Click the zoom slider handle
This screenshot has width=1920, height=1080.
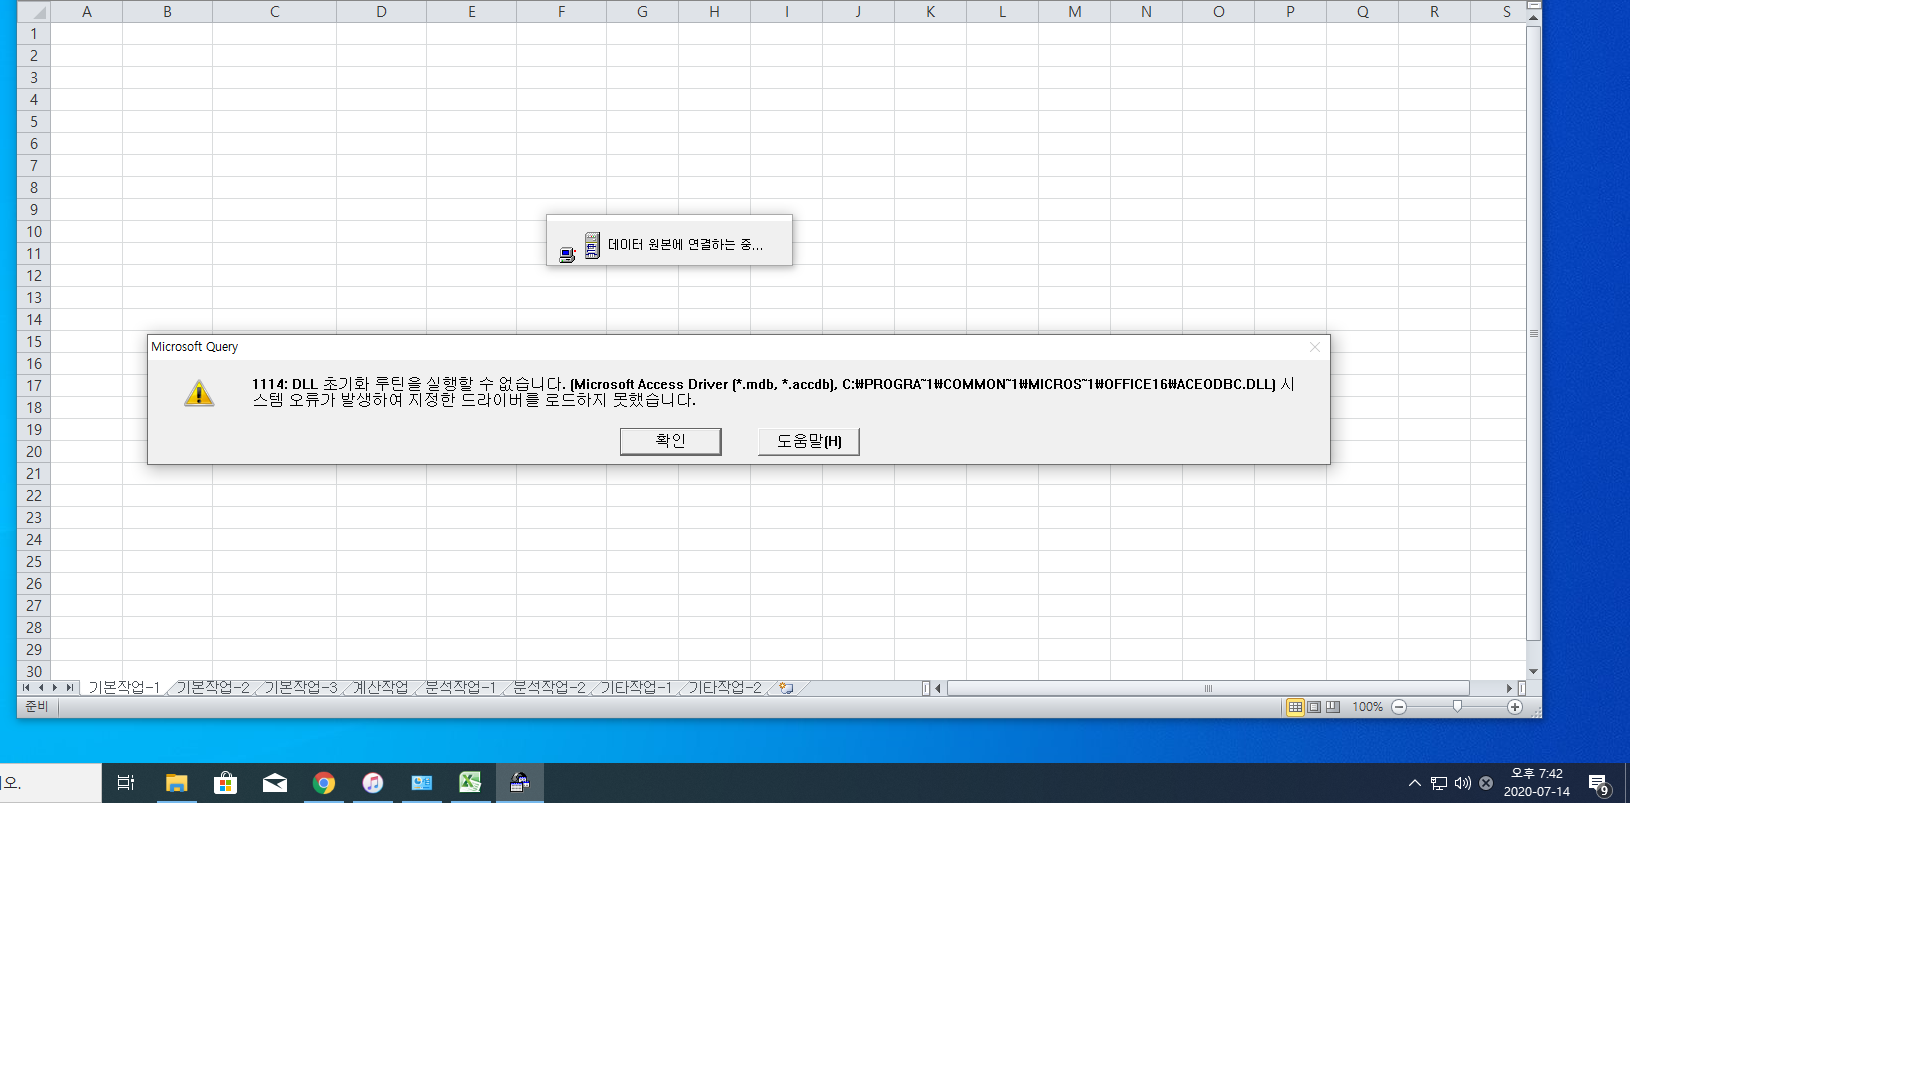tap(1457, 707)
